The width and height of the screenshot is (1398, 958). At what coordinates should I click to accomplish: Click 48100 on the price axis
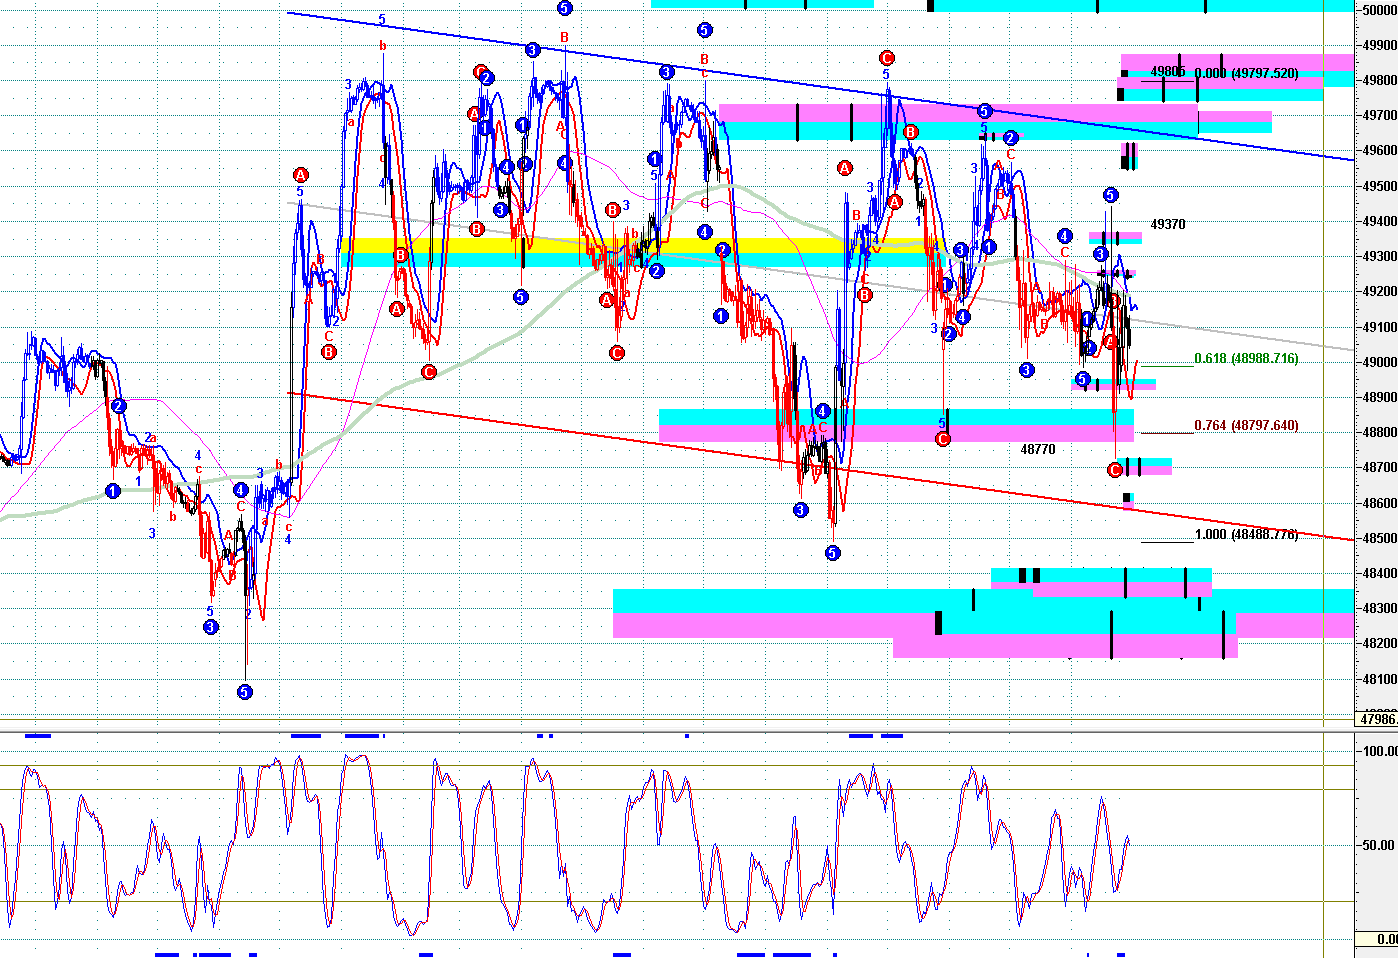click(x=1379, y=679)
